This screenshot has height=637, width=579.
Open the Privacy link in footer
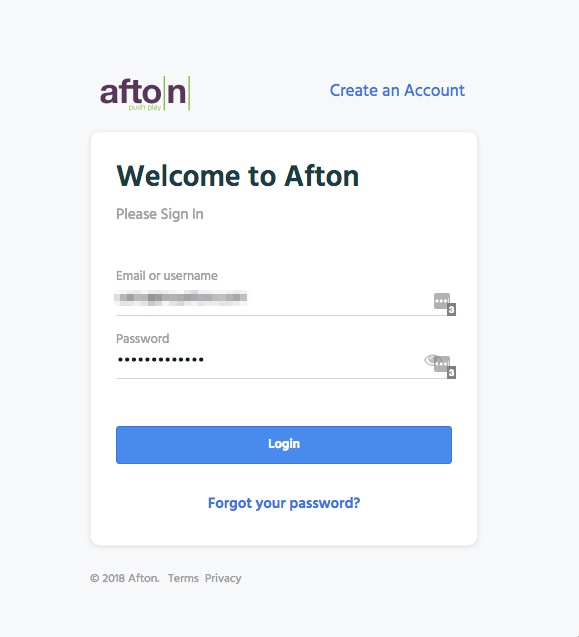click(x=223, y=578)
